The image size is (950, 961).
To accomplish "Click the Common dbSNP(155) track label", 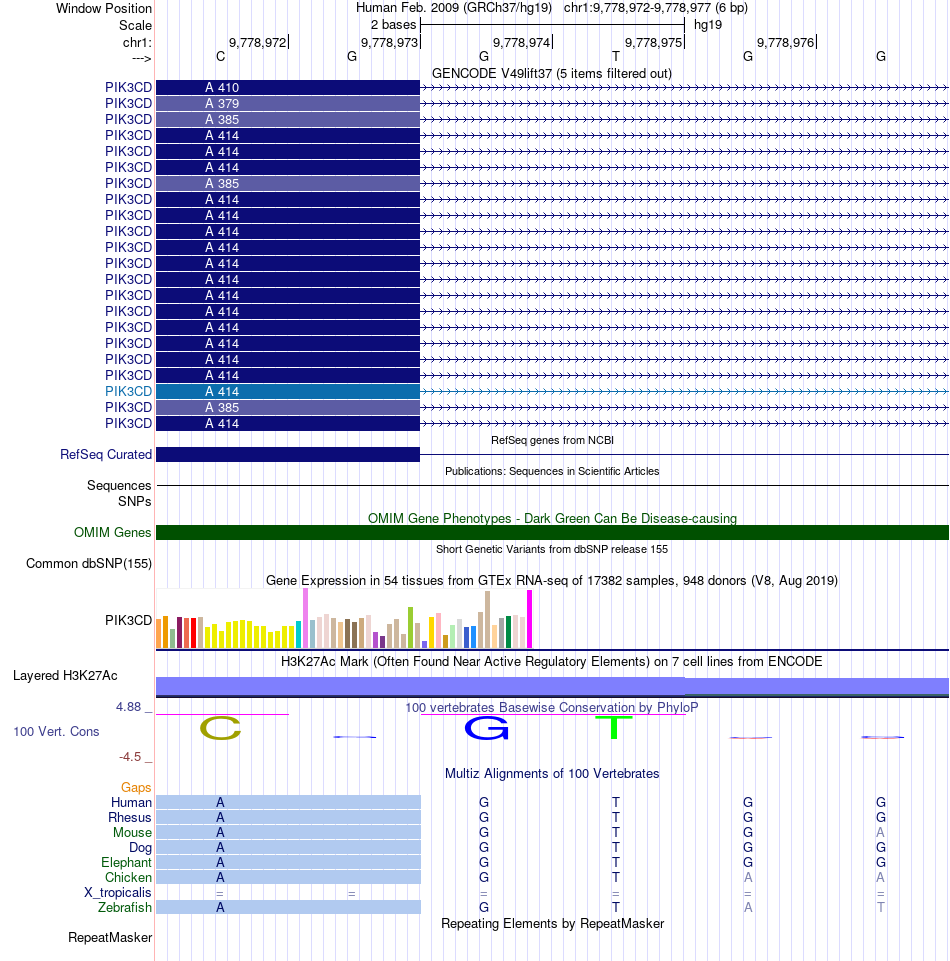I will coord(89,563).
